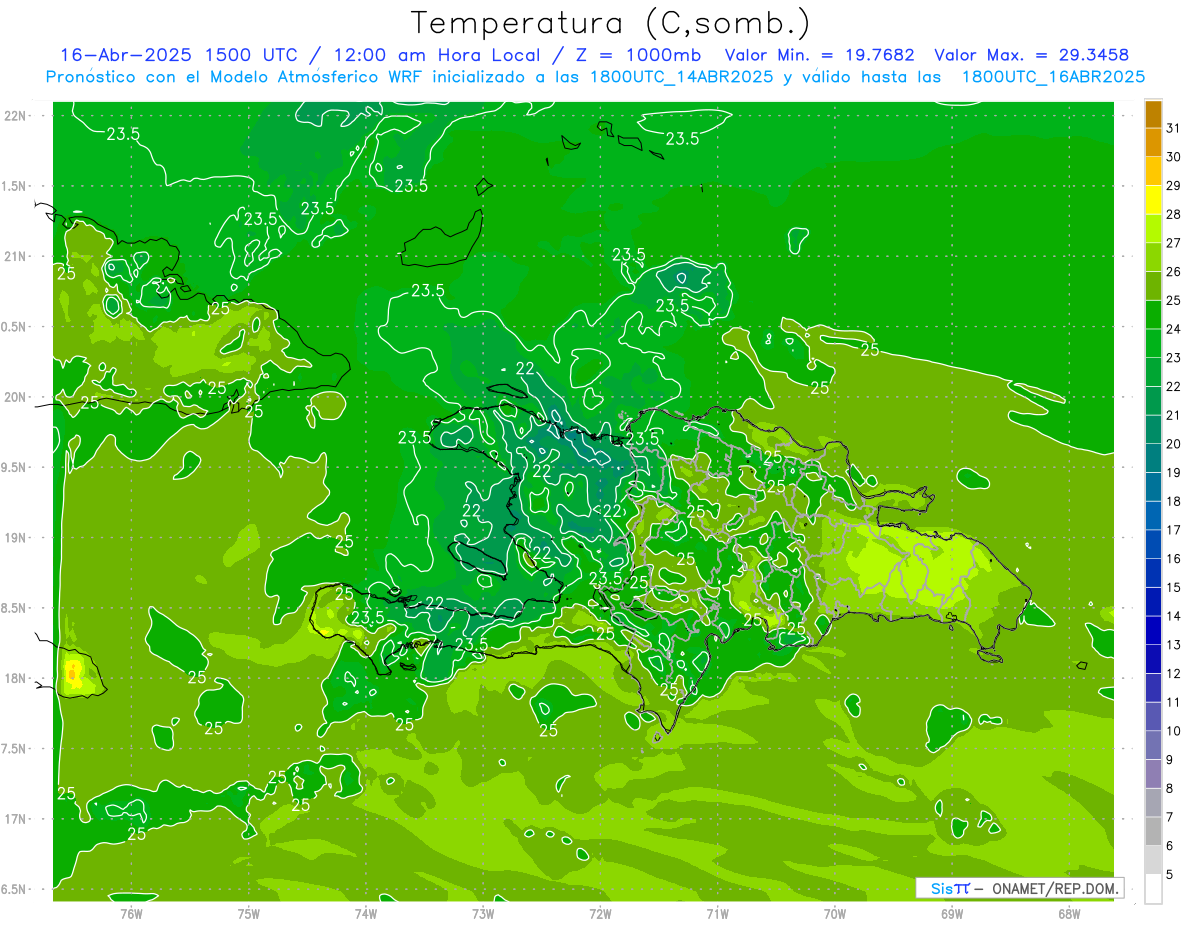The image size is (1200, 927).
Task: Click the "17N" latitude label
Action: tap(15, 819)
